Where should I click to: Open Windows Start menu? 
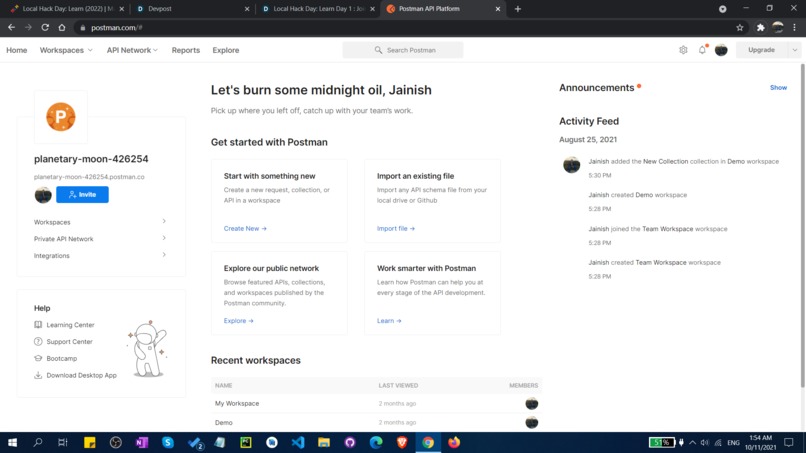click(x=12, y=442)
